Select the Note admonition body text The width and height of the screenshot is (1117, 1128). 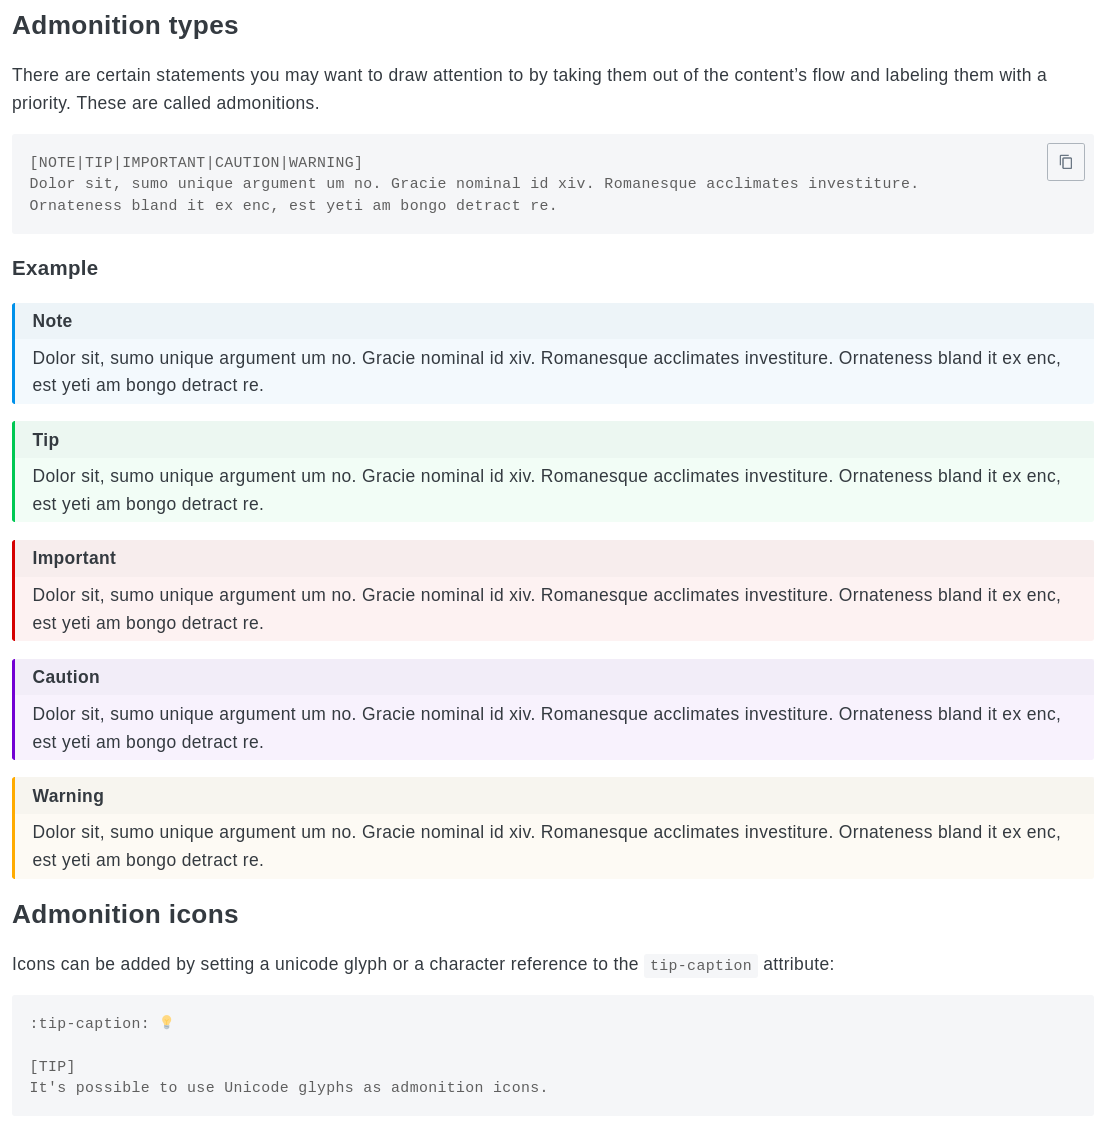(546, 371)
